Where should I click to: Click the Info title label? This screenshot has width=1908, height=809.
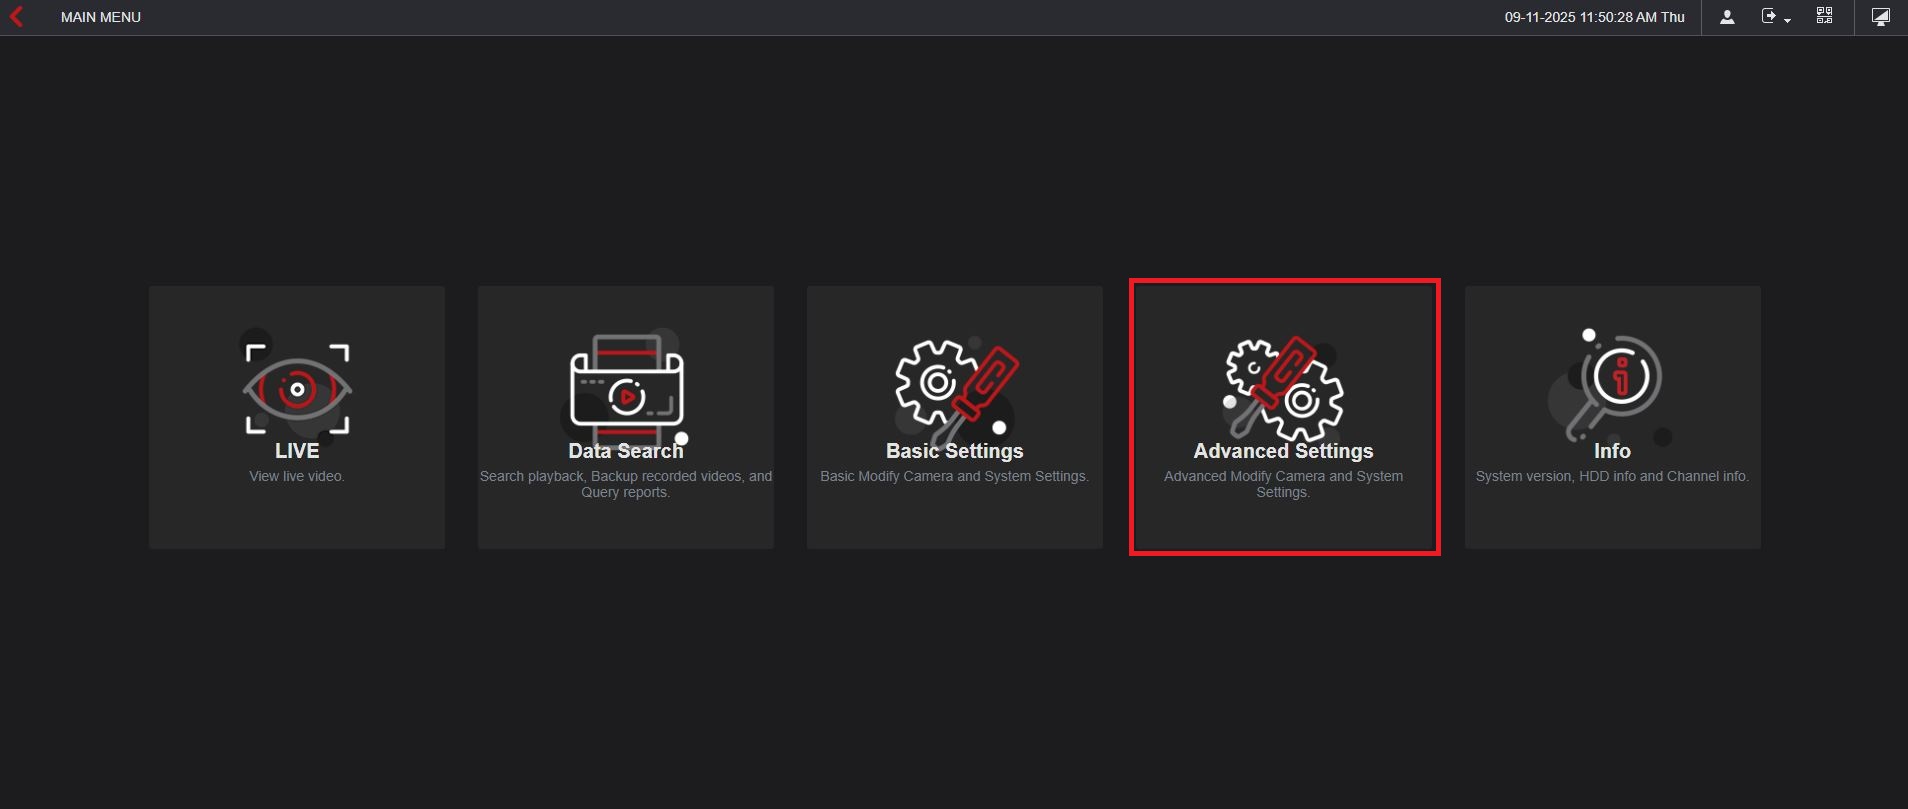[1612, 451]
